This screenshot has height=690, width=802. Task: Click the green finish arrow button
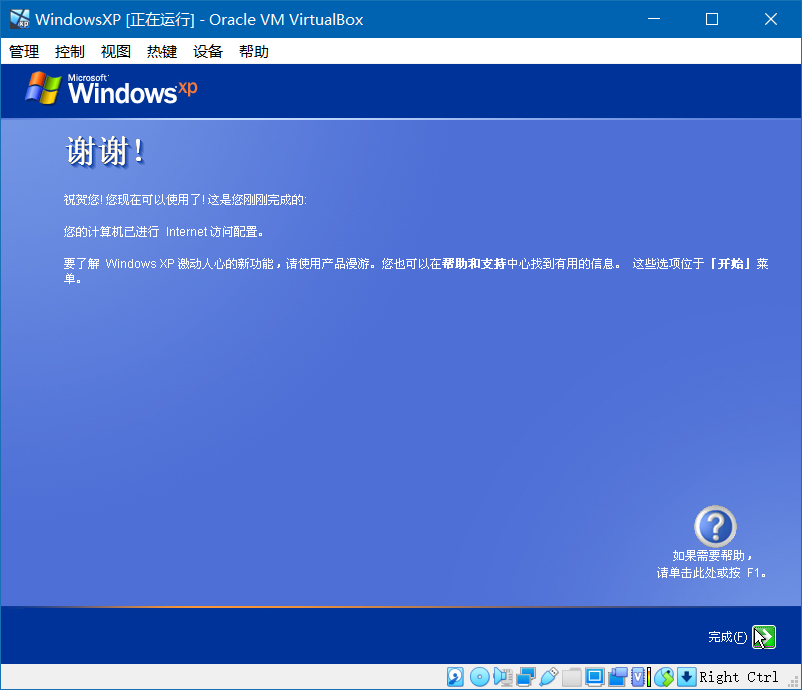tap(764, 637)
